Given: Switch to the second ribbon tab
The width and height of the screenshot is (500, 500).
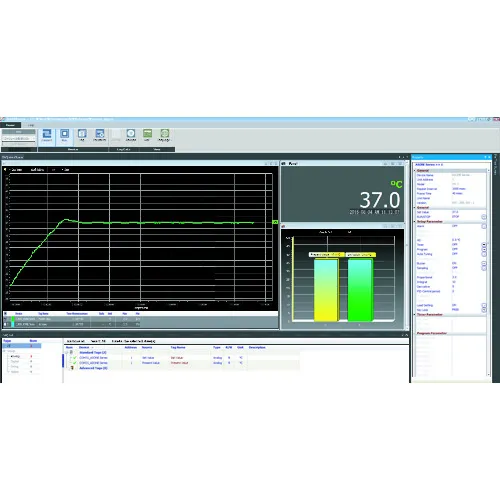Looking at the screenshot, I should point(31,125).
